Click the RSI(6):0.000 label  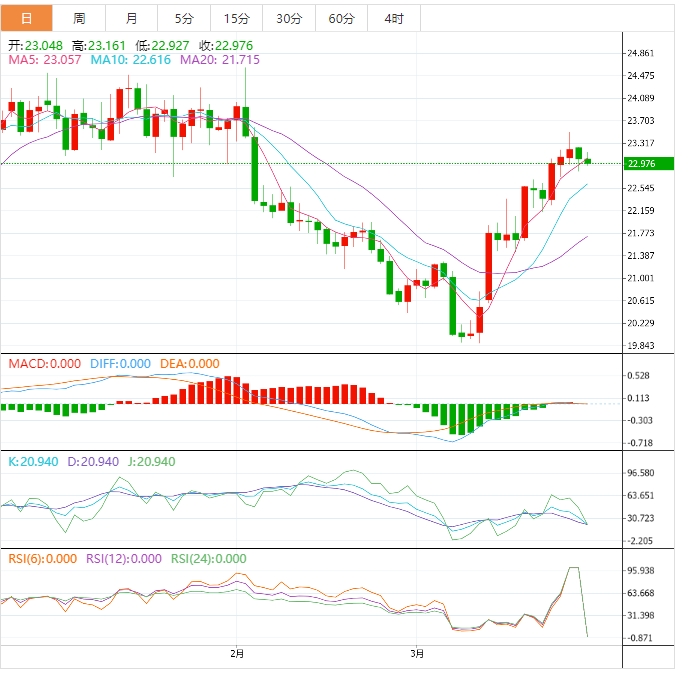click(x=43, y=559)
